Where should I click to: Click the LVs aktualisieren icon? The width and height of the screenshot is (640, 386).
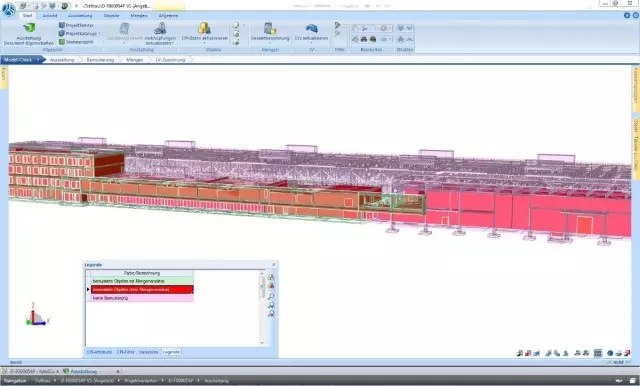click(311, 28)
